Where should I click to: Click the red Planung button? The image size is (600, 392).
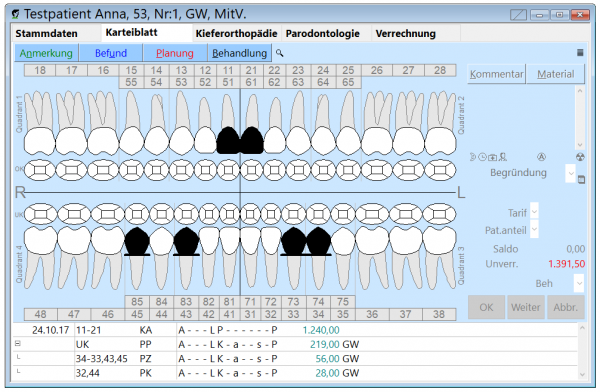[x=175, y=53]
